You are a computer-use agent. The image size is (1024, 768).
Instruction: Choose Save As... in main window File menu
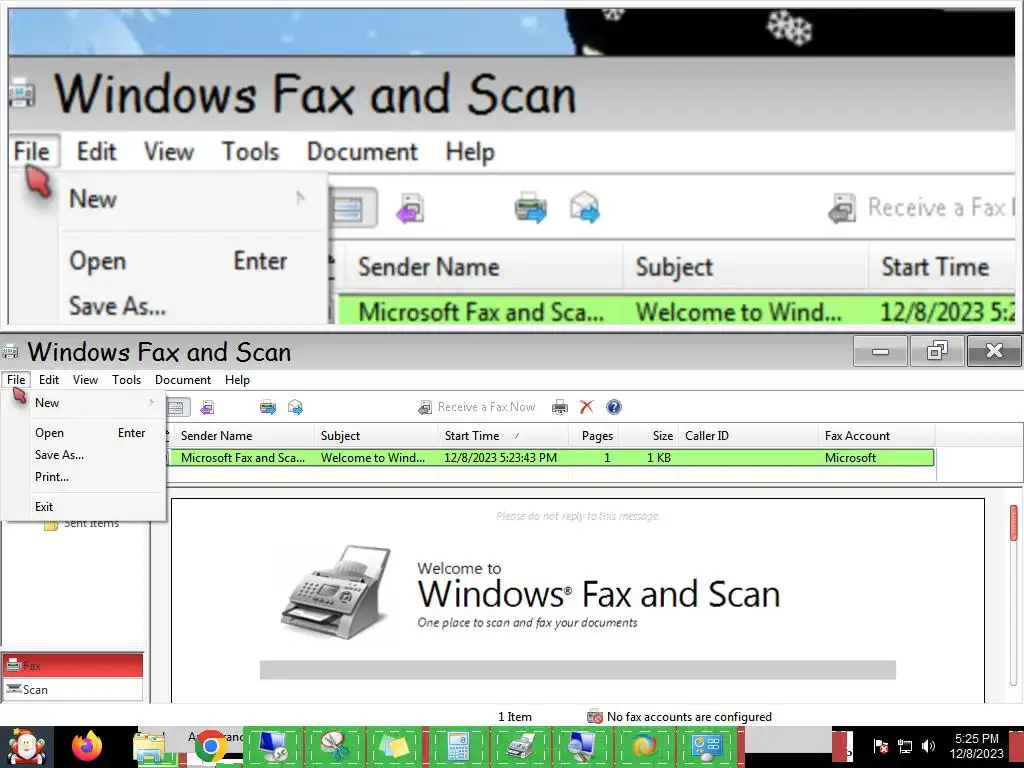coord(97,455)
